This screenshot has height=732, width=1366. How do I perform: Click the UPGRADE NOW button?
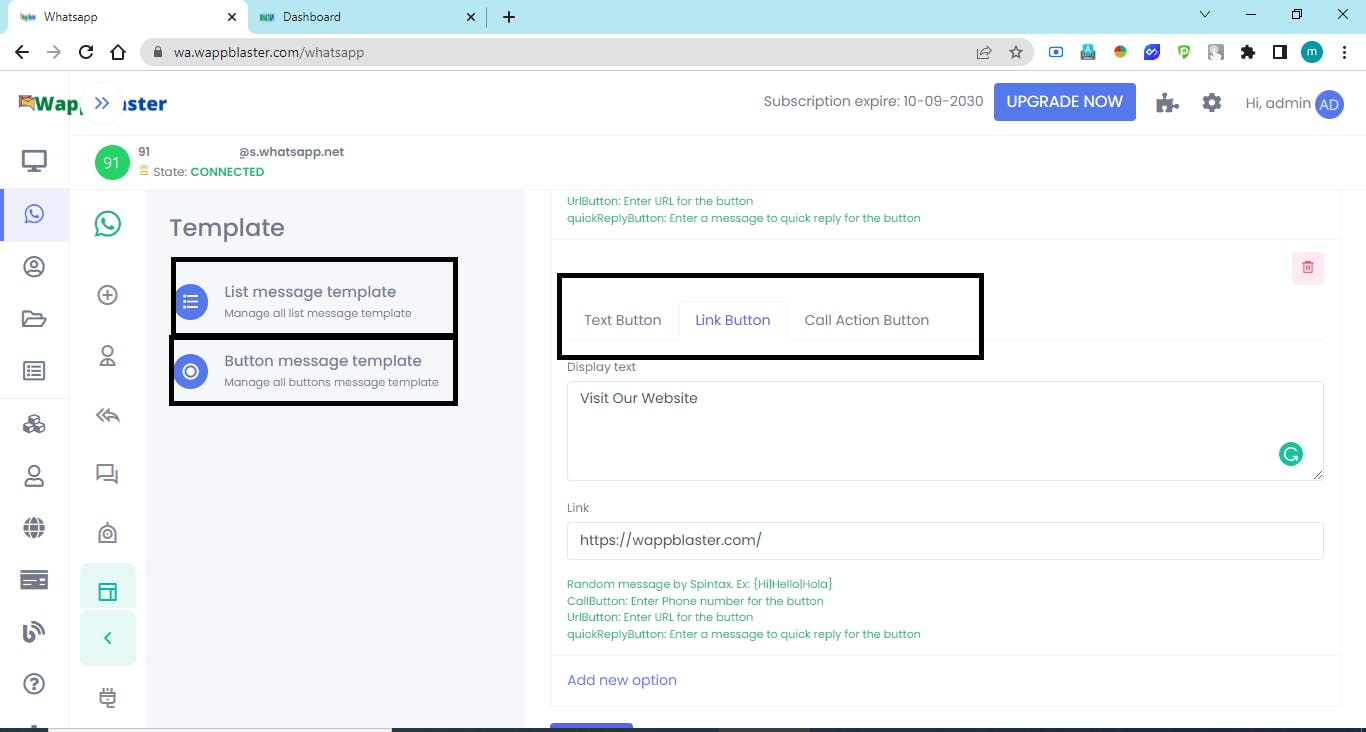tap(1065, 102)
